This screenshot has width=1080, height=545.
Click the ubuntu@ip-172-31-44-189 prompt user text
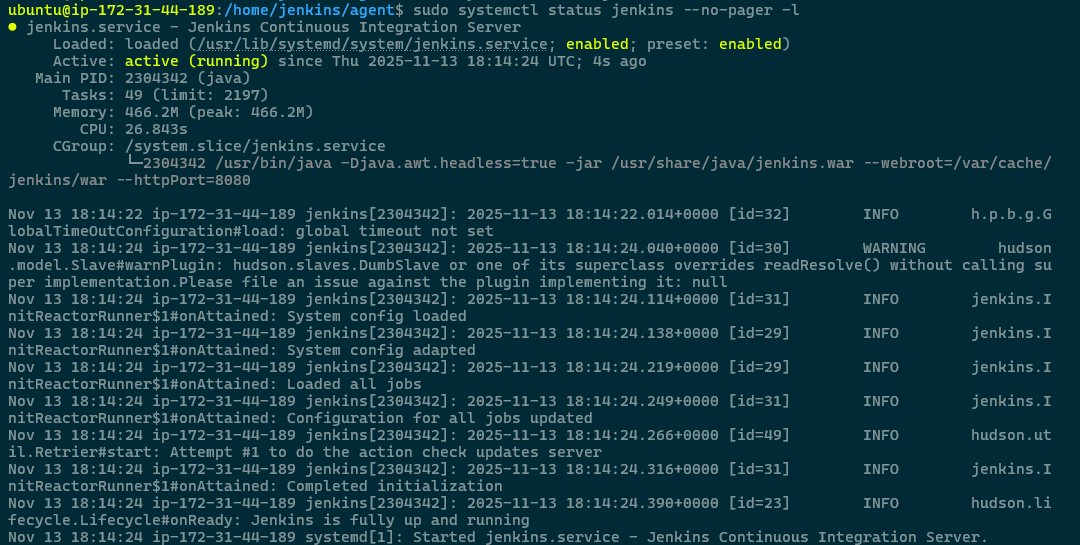tap(110, 10)
